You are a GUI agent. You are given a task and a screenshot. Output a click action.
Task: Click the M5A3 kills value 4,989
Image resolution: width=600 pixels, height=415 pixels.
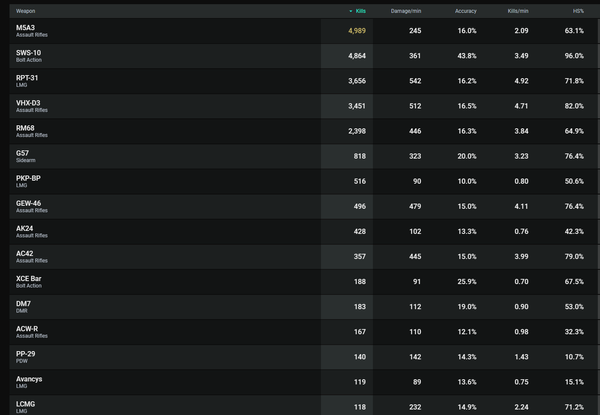357,31
